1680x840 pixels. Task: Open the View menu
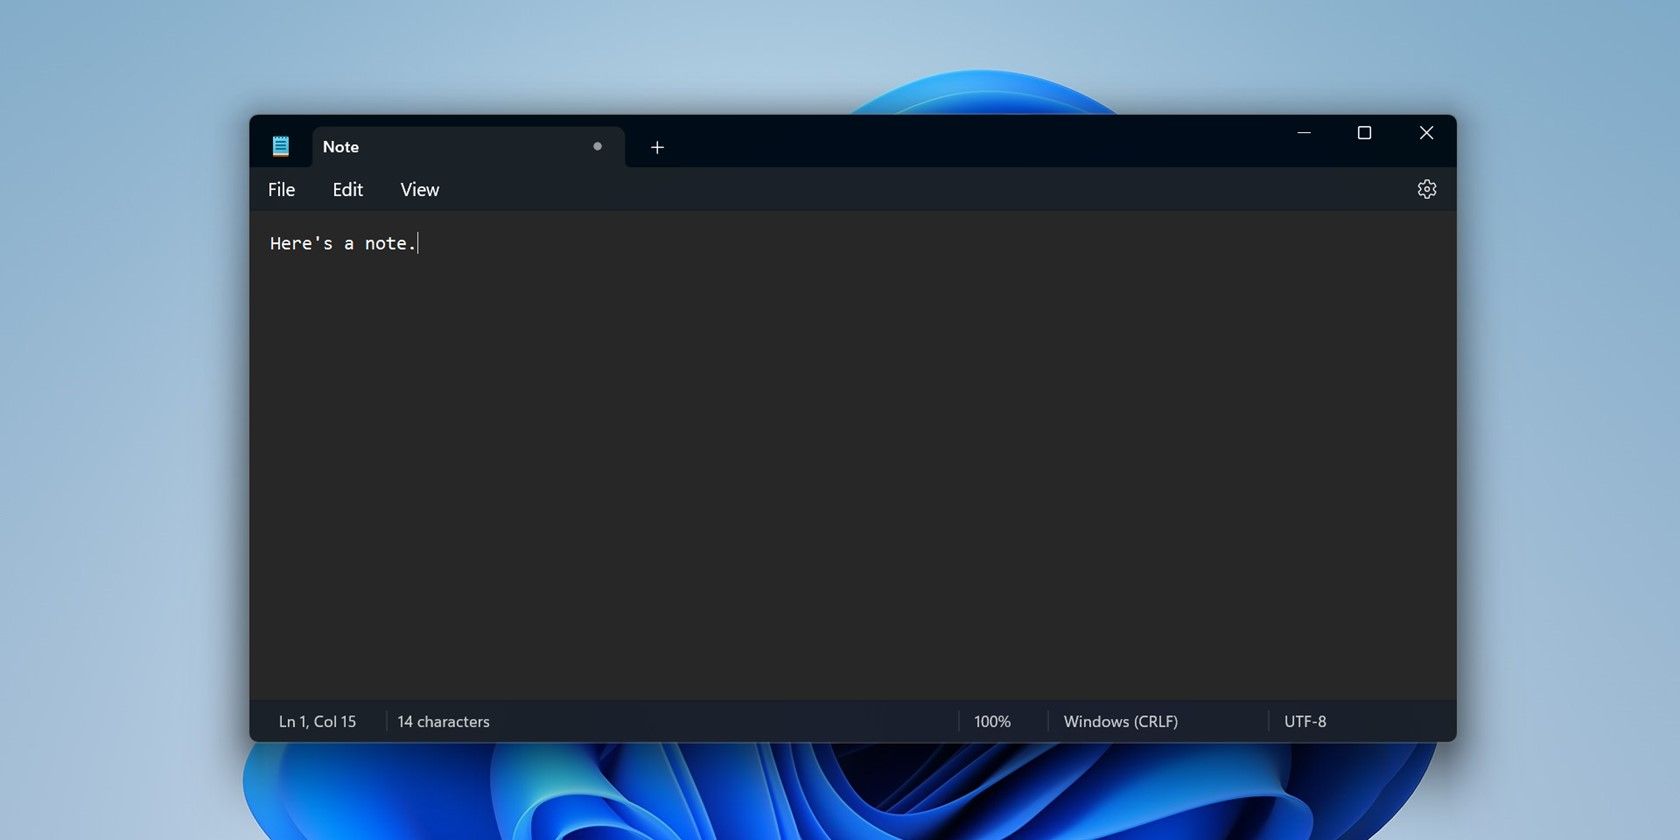click(x=419, y=189)
